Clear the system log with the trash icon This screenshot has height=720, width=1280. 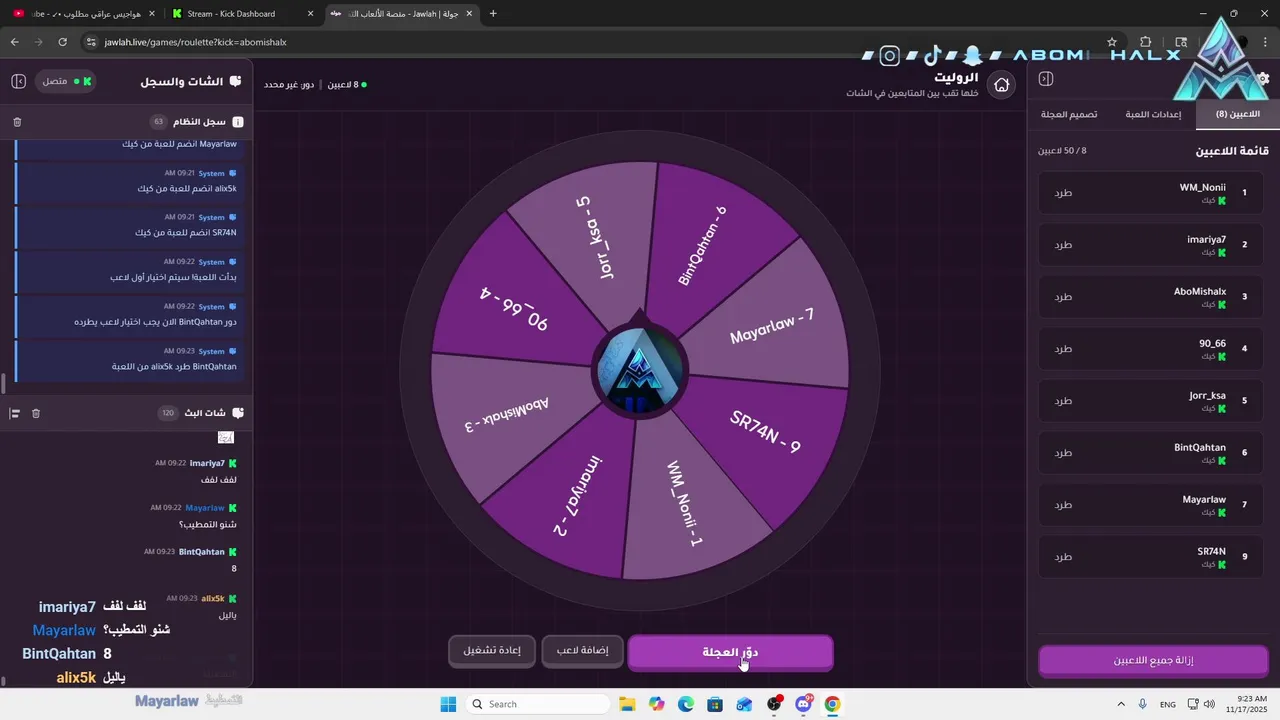click(17, 122)
